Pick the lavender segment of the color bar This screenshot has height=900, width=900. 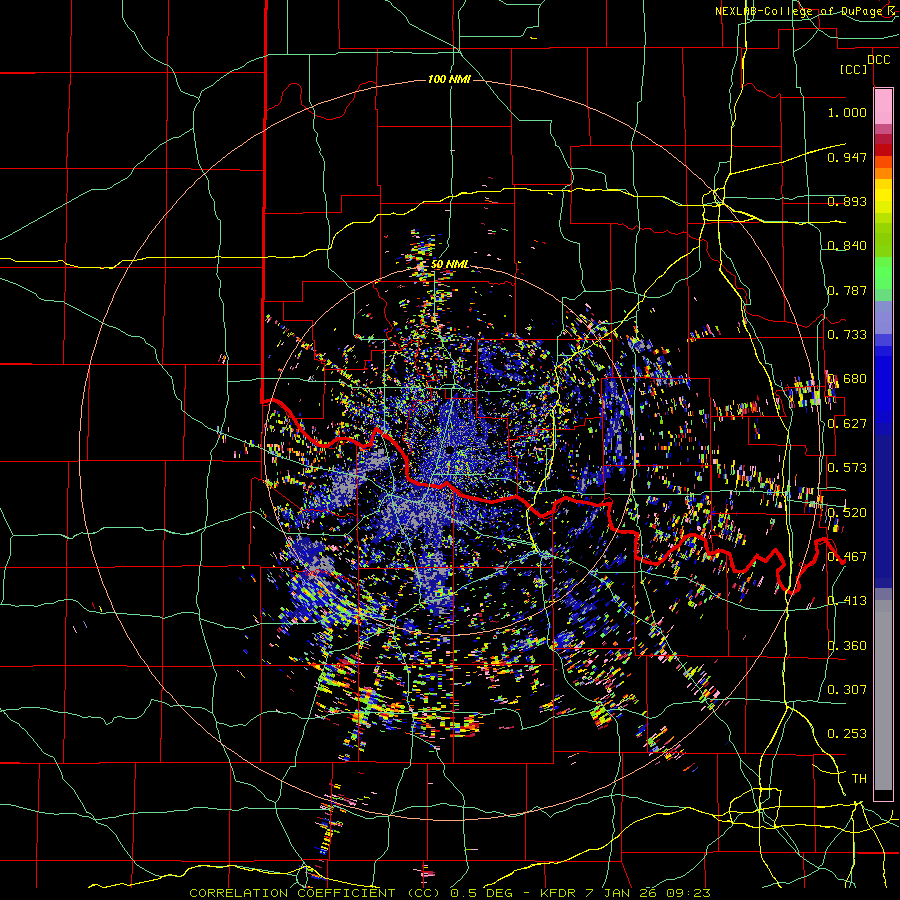click(883, 317)
